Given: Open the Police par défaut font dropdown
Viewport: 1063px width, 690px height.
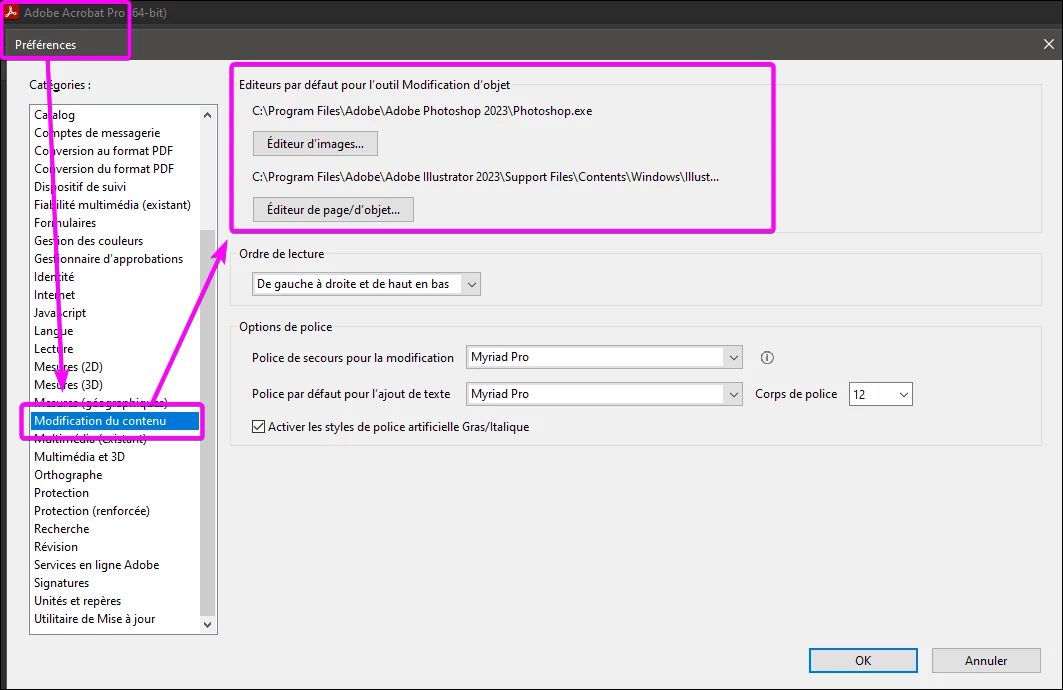Looking at the screenshot, I should [604, 394].
